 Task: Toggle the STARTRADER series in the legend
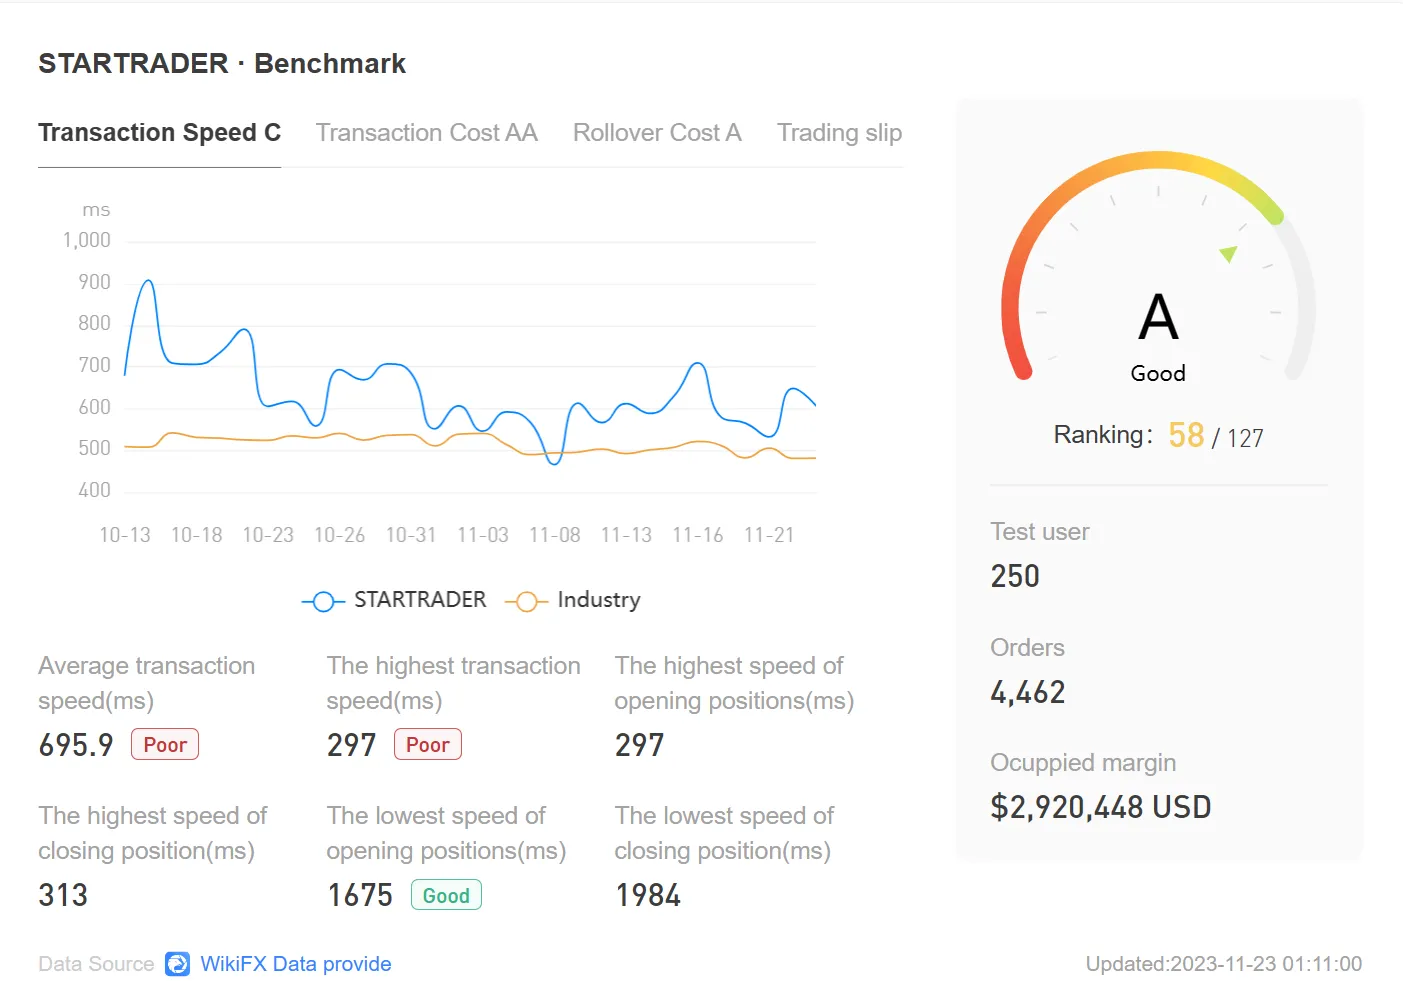[x=394, y=600]
